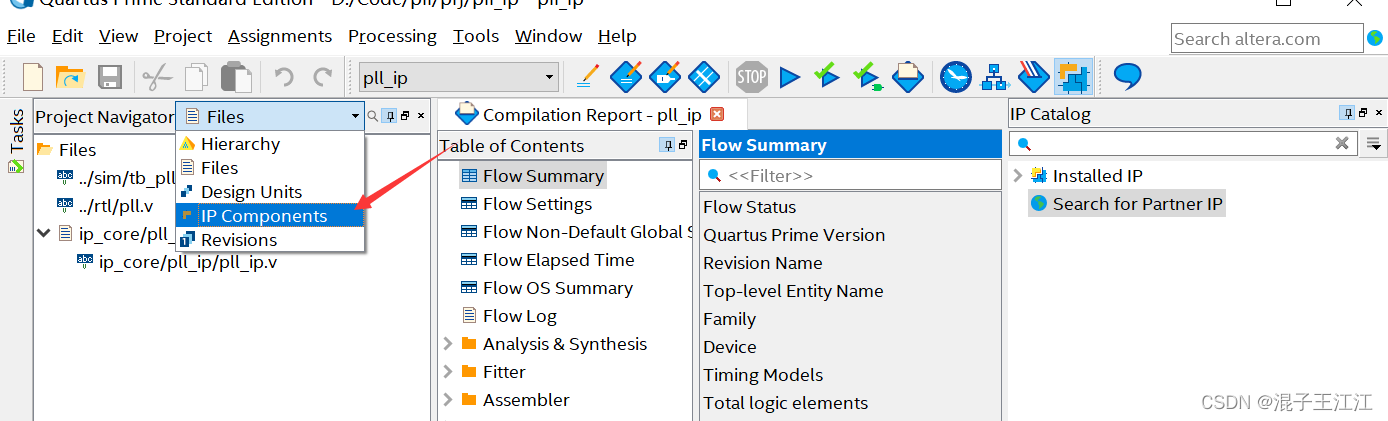Undo the last action

pos(284,76)
